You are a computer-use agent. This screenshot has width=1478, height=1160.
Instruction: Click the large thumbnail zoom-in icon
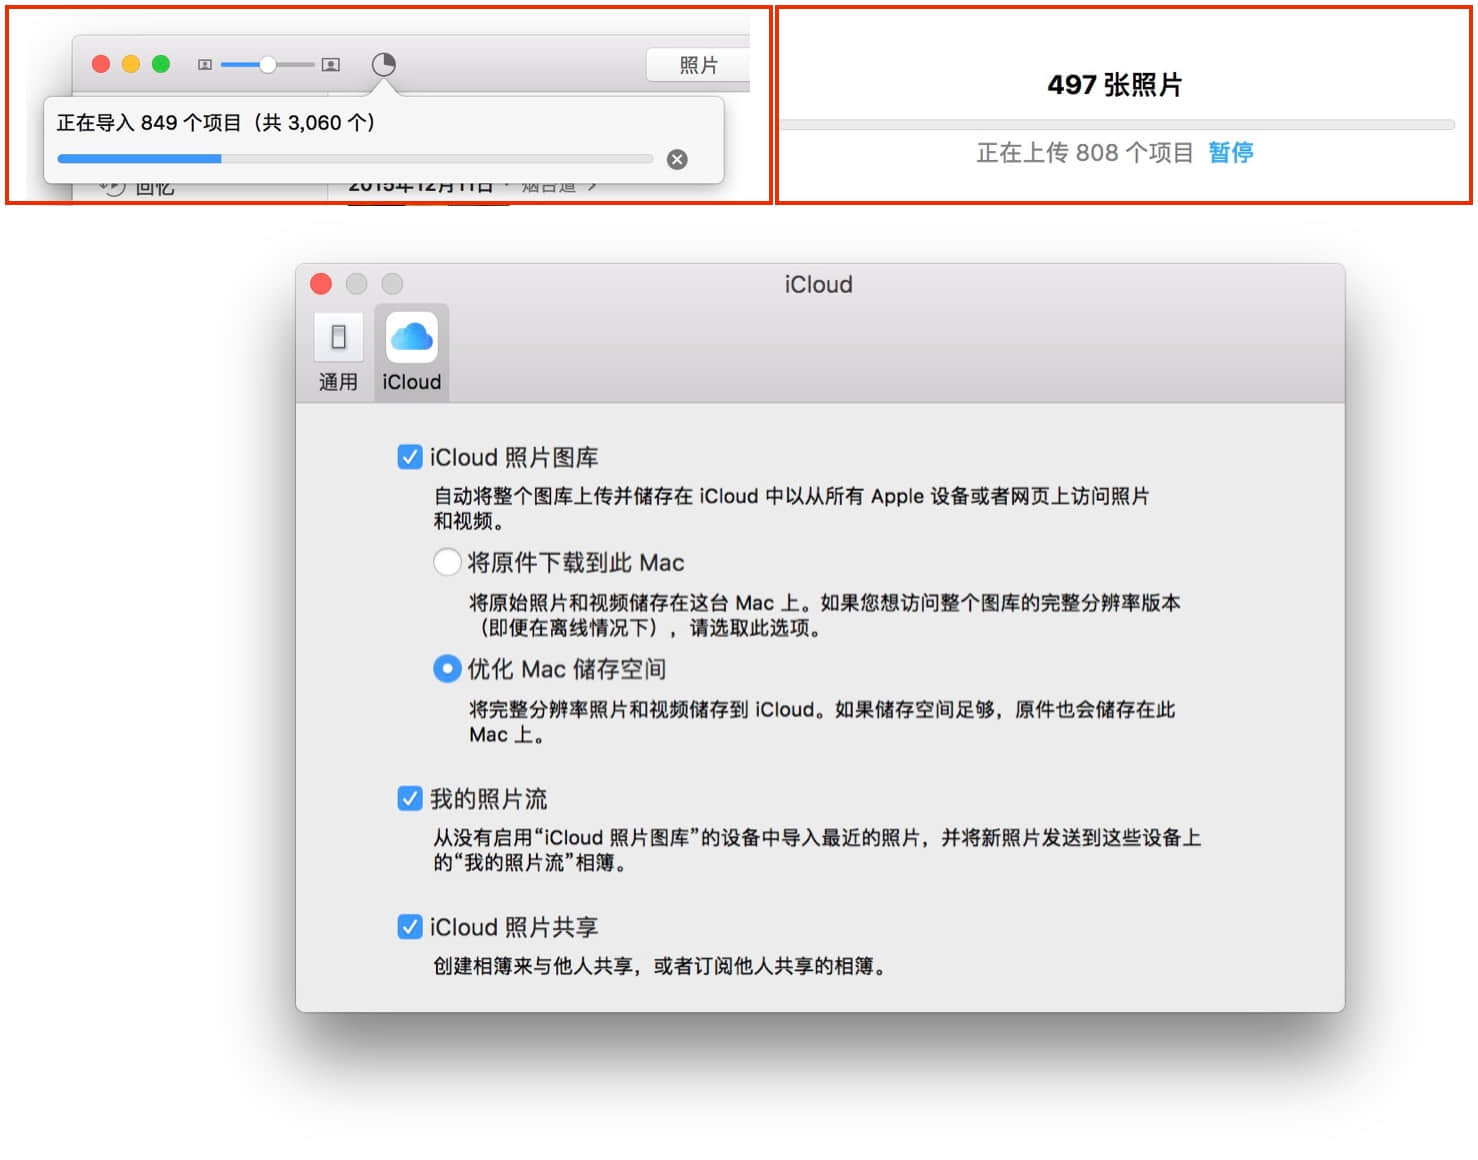[x=331, y=65]
